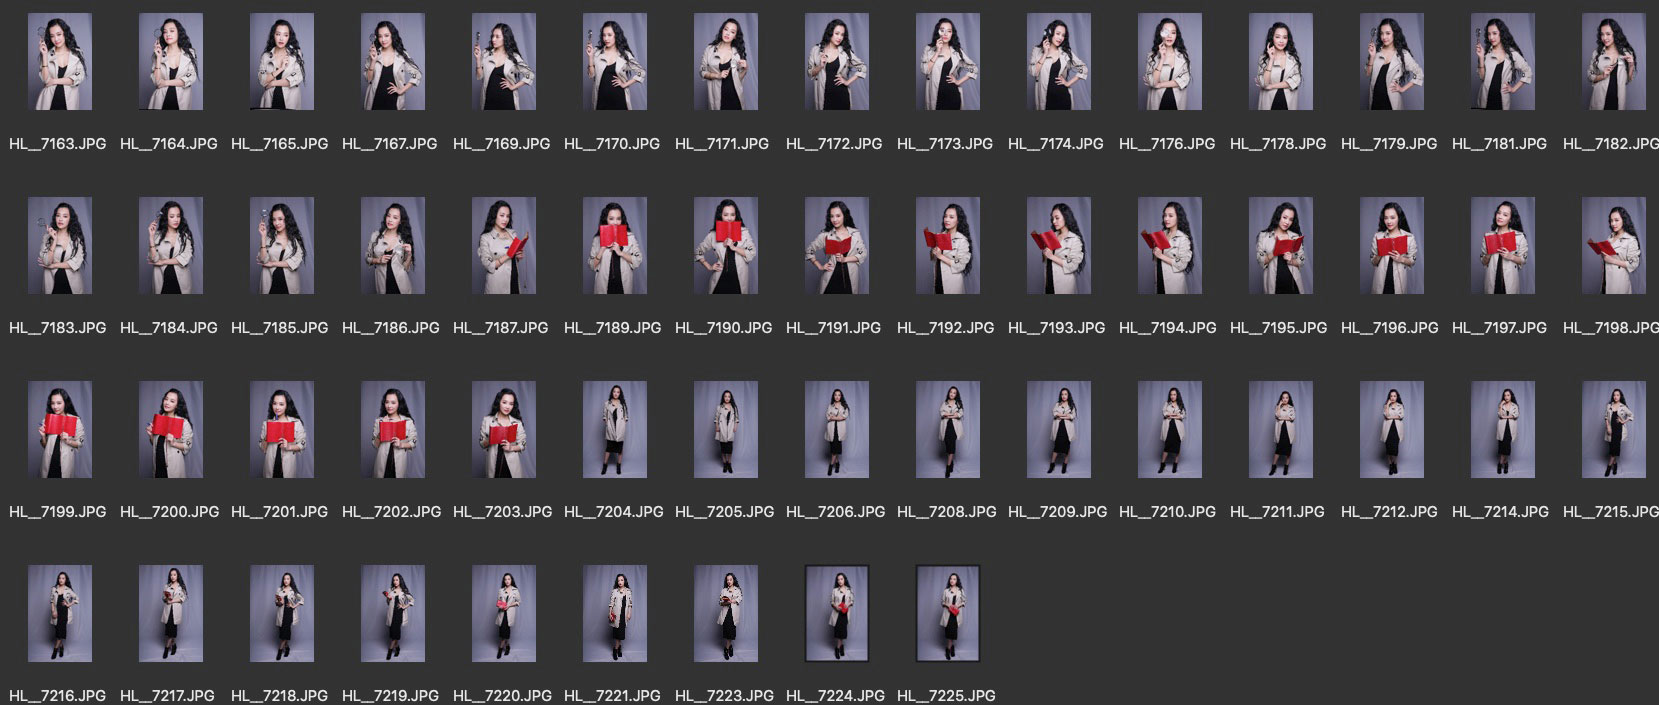Select full-body shot HL__7204.JPG
The image size is (1659, 705).
[614, 430]
